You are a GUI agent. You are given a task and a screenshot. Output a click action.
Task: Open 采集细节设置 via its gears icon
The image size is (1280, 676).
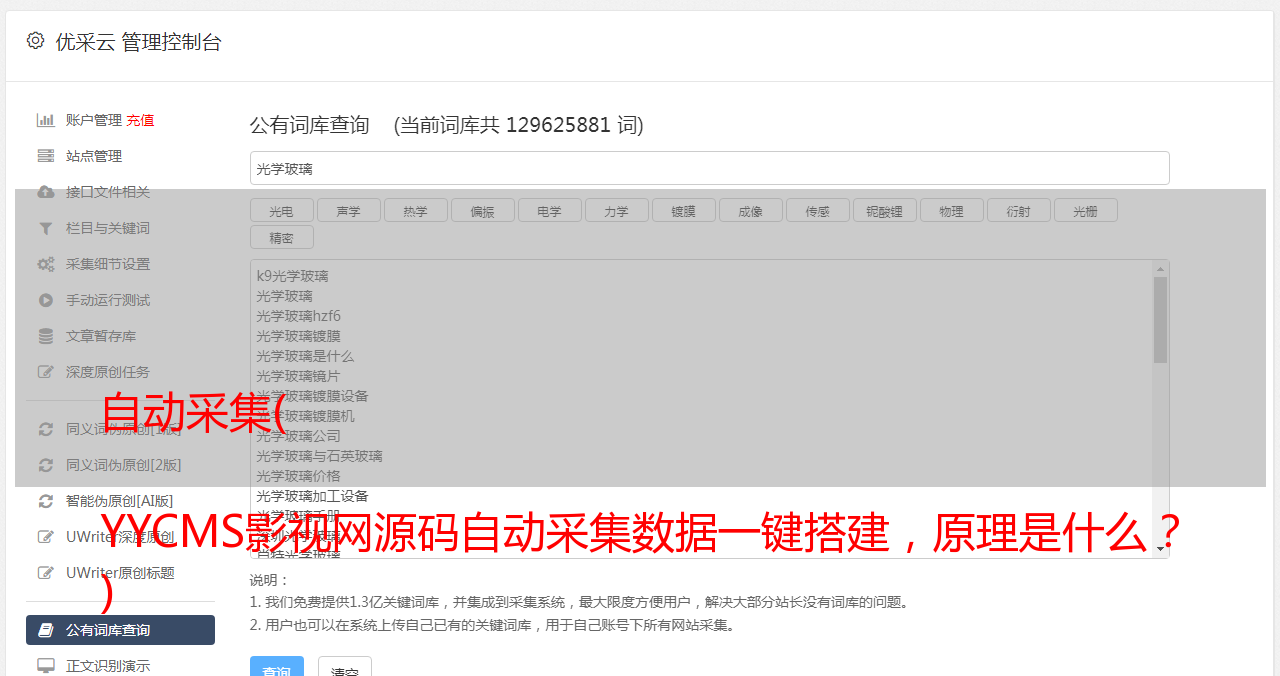click(46, 264)
